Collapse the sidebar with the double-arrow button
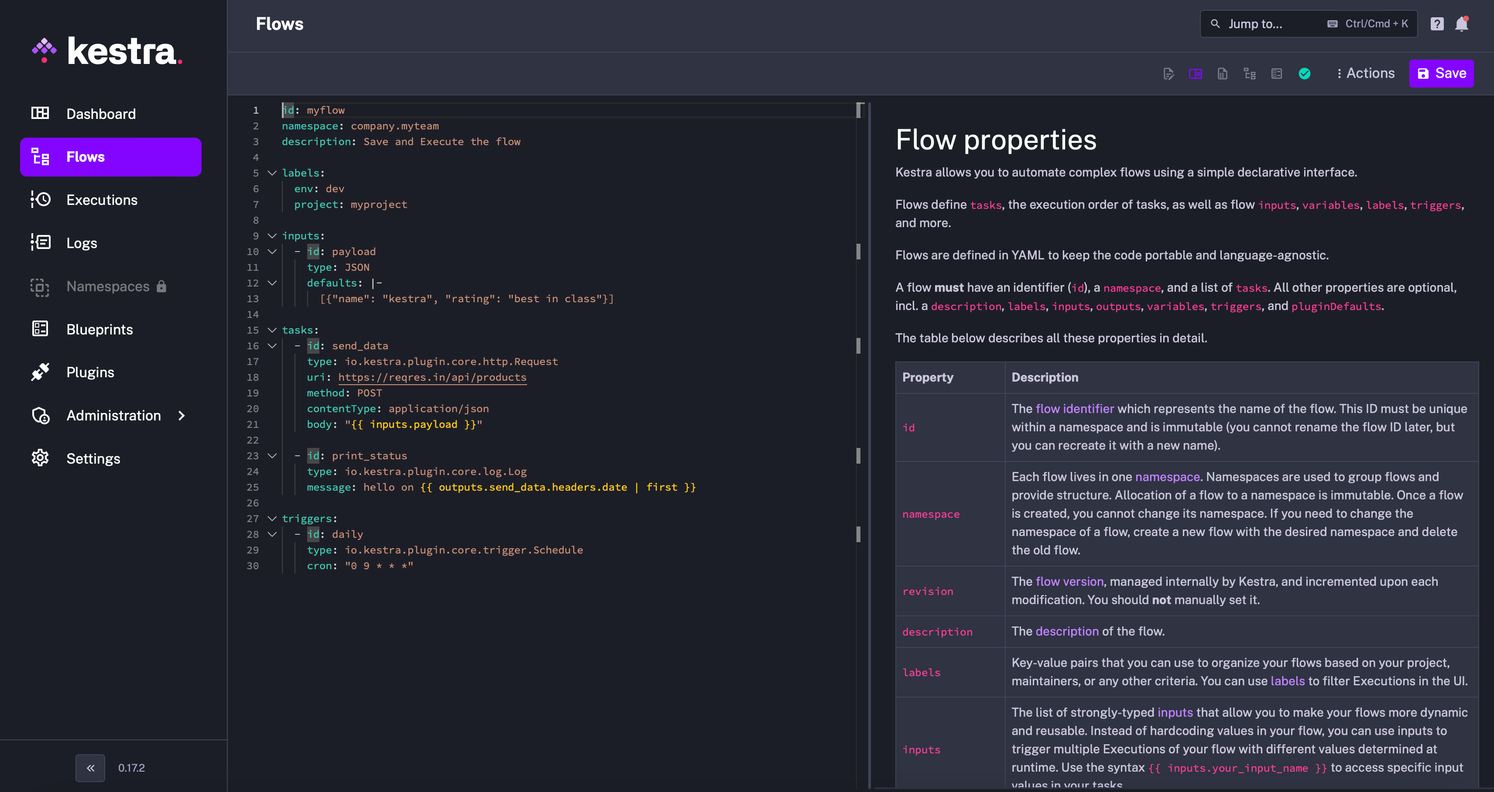 [90, 768]
